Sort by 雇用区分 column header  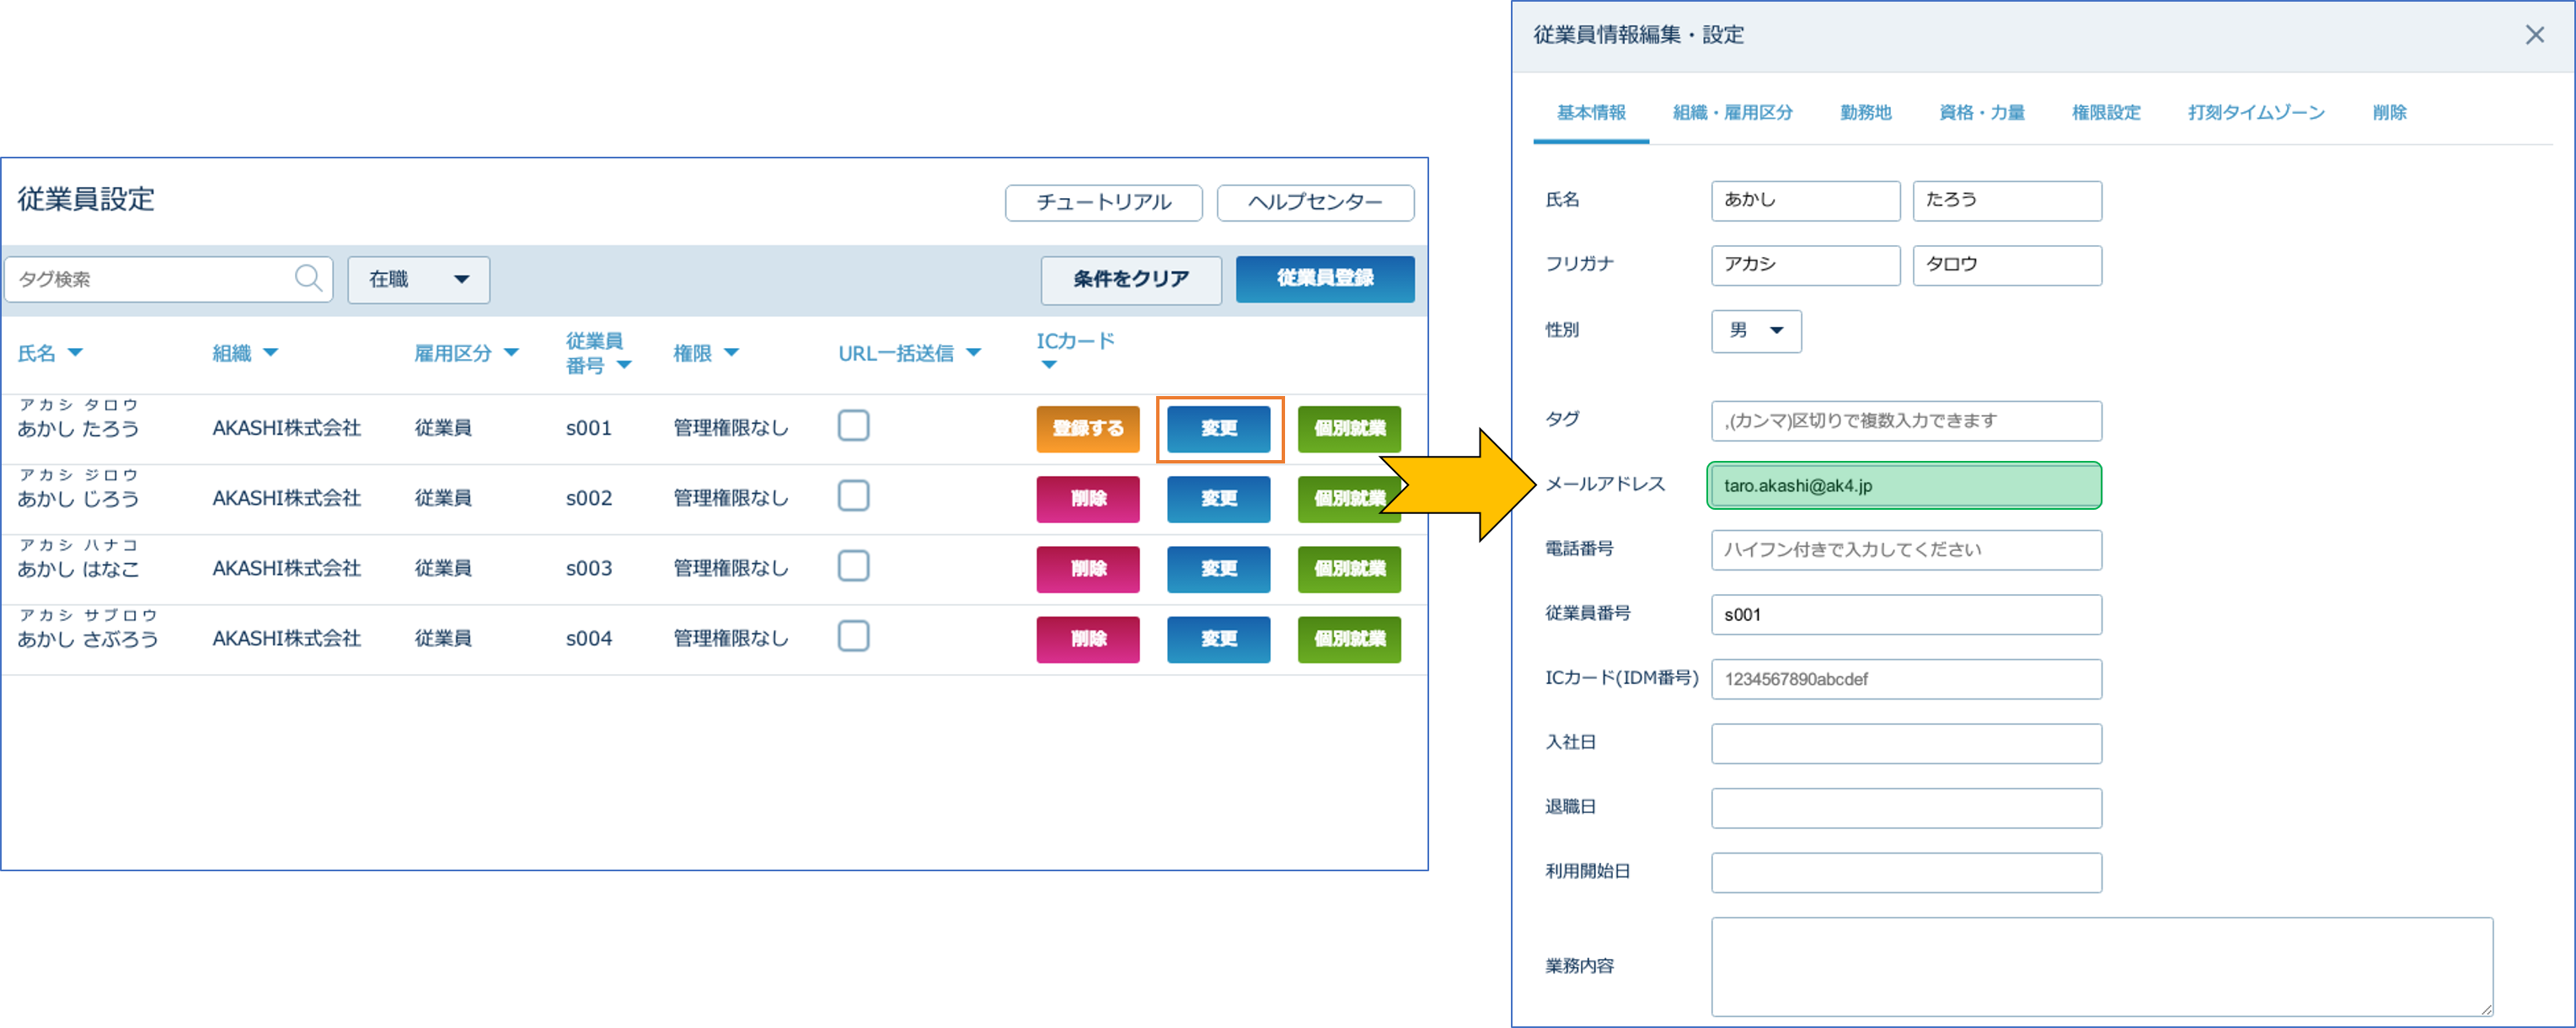point(466,353)
